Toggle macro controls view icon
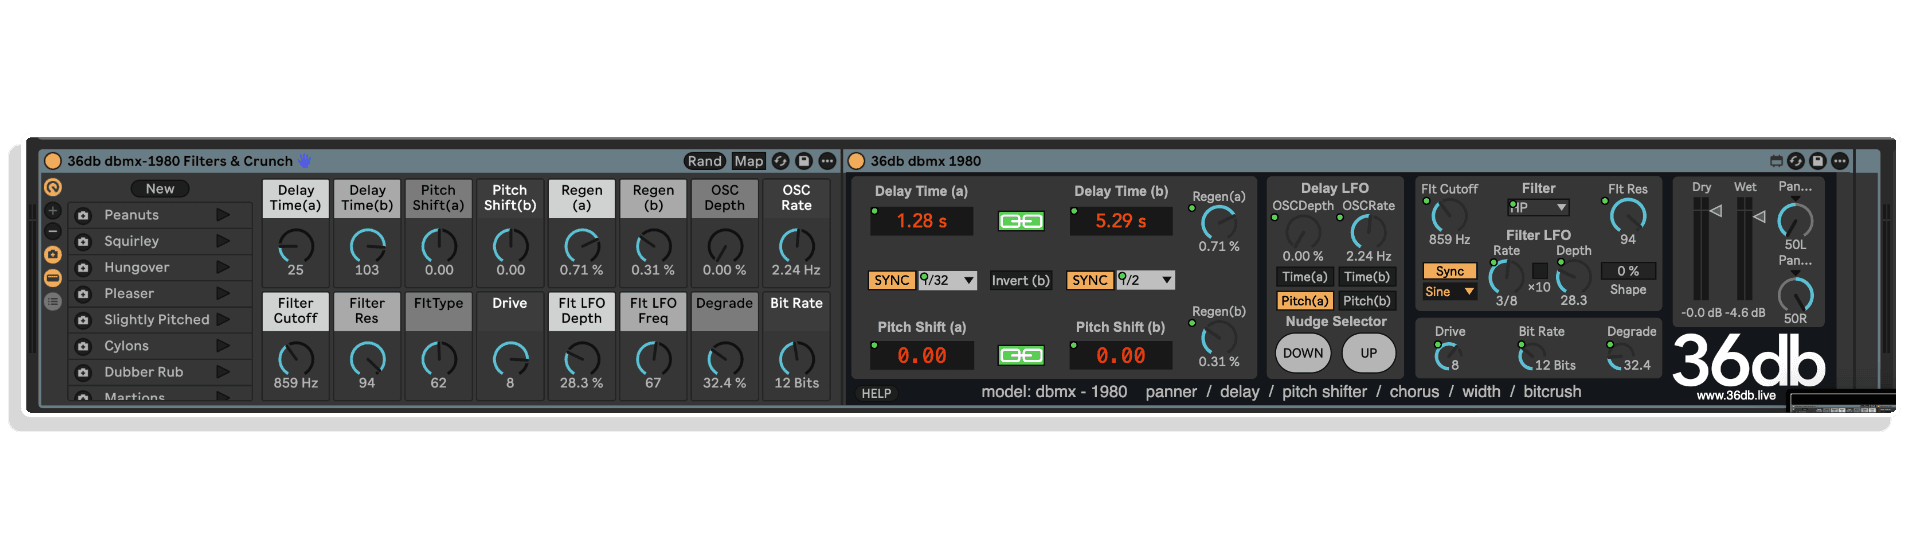This screenshot has height=551, width=1920. pyautogui.click(x=53, y=187)
